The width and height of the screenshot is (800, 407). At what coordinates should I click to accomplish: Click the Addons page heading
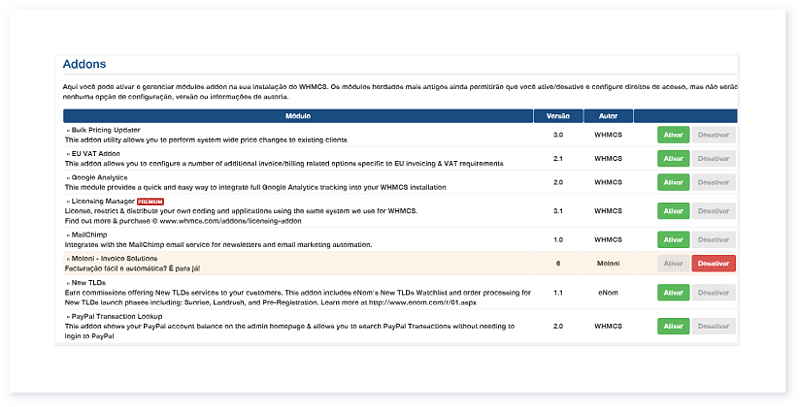pyautogui.click(x=84, y=64)
